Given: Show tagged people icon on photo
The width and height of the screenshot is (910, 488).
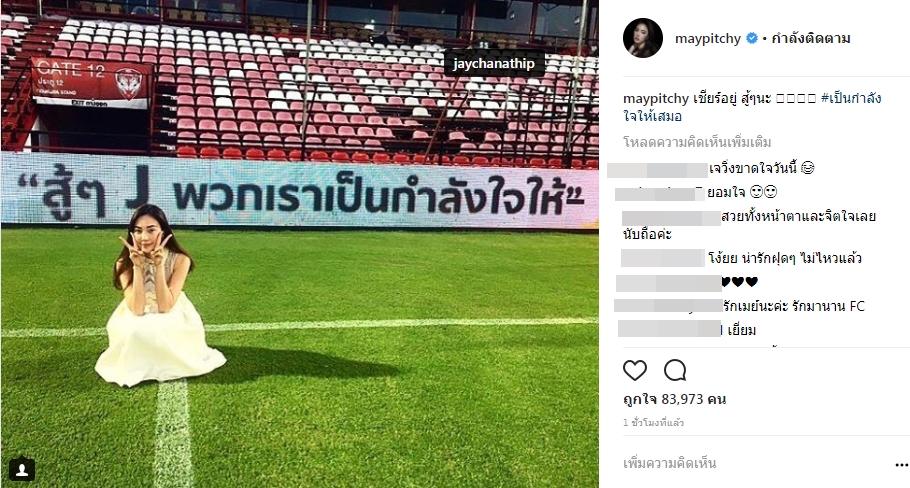Looking at the screenshot, I should pos(22,469).
